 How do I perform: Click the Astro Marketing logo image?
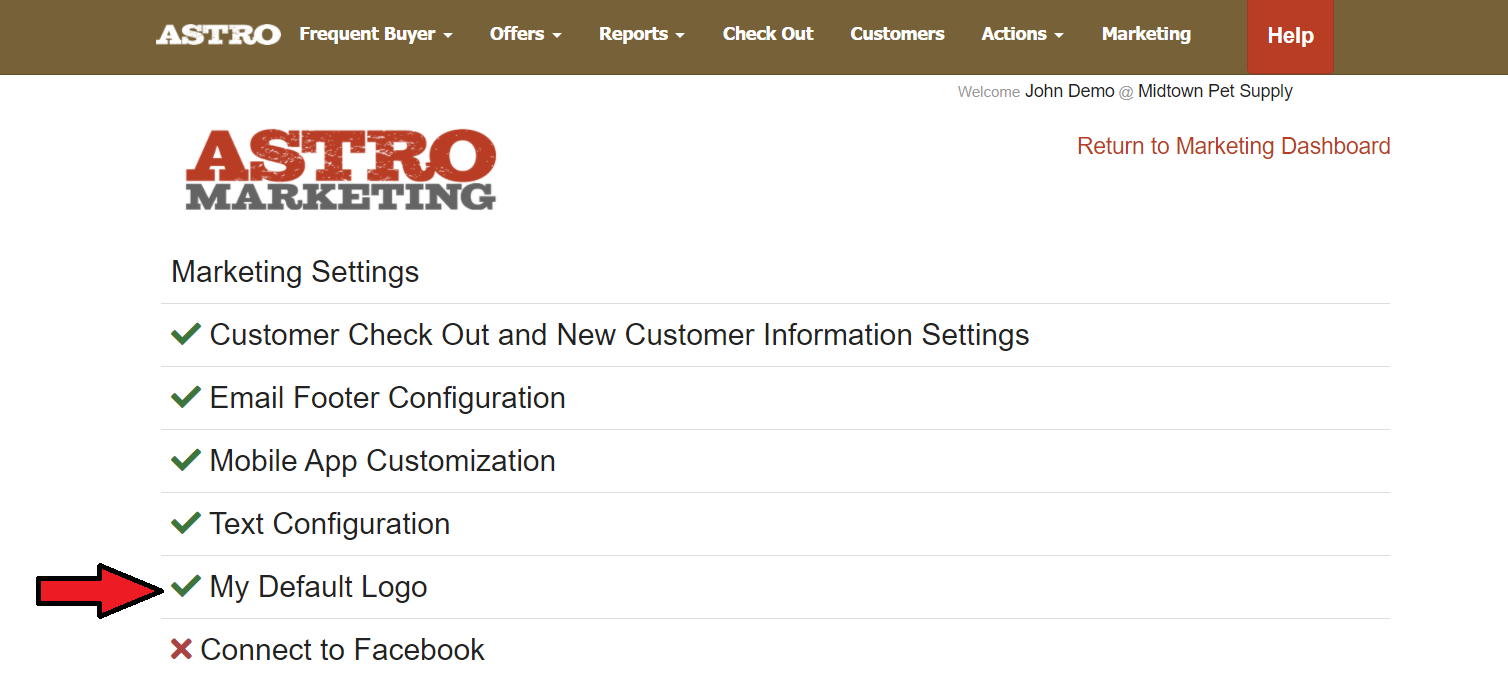coord(341,169)
